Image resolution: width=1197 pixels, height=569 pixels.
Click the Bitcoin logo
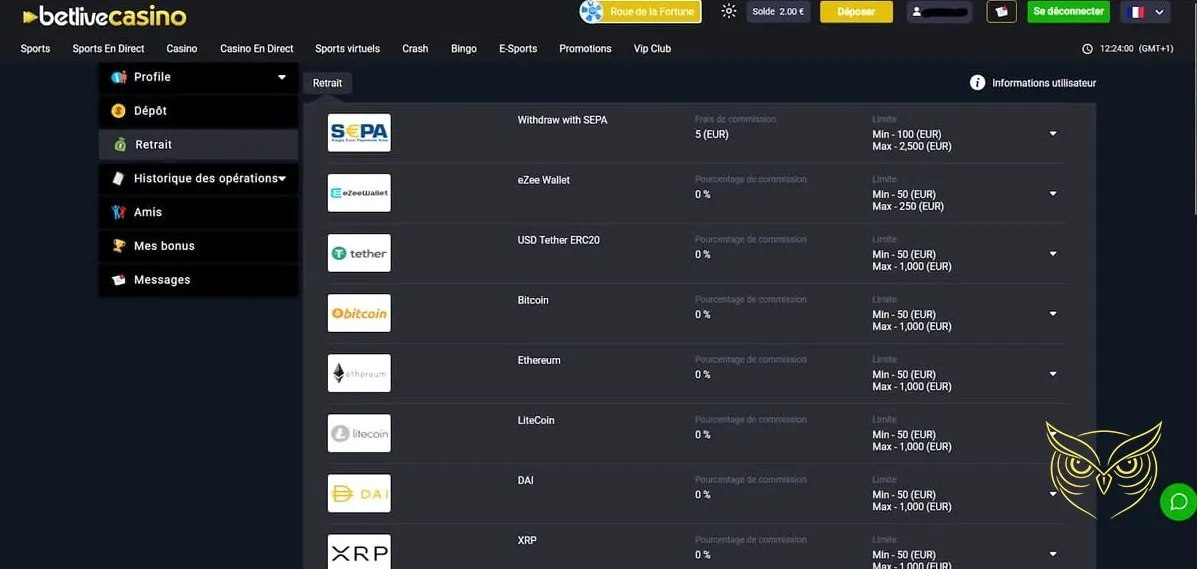[359, 313]
